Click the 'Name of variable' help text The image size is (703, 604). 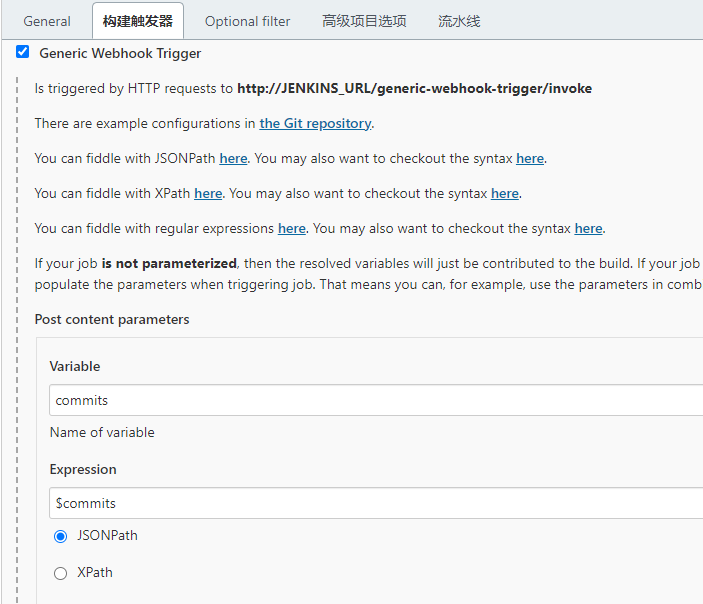[x=102, y=433]
